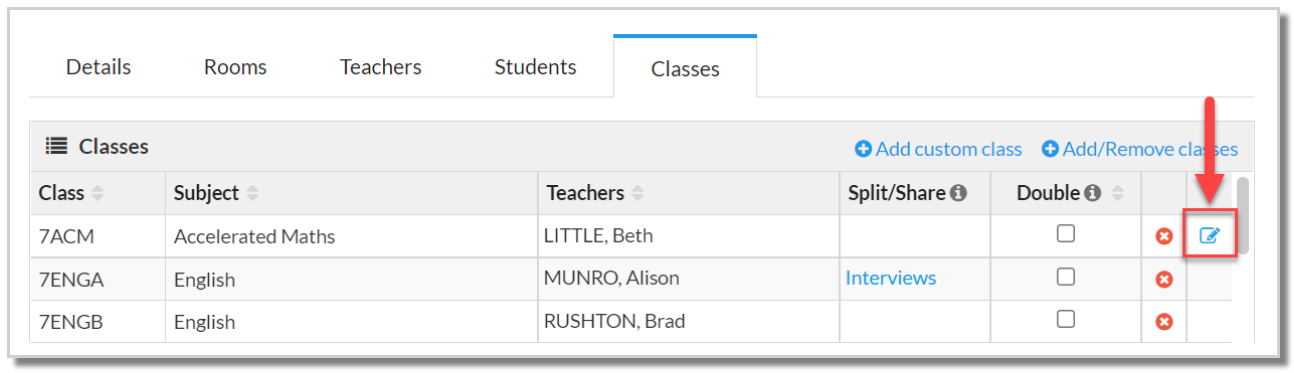
Task: Click the Double column info icon
Action: point(1092,193)
